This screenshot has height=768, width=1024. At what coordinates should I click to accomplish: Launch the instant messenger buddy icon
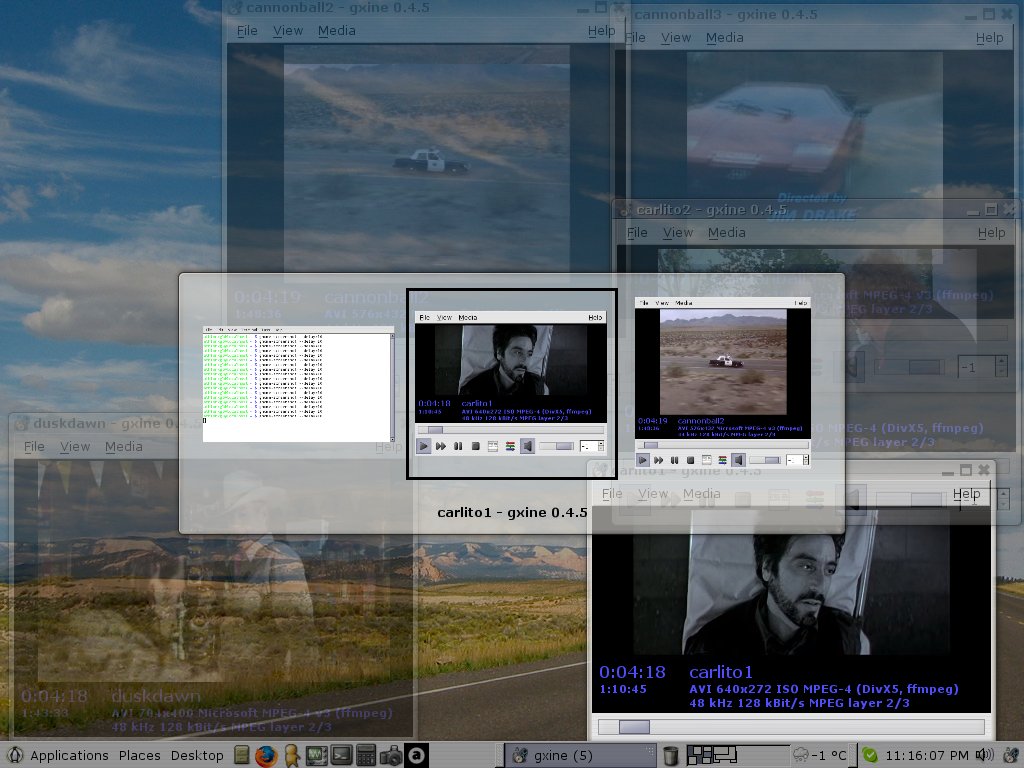click(291, 756)
